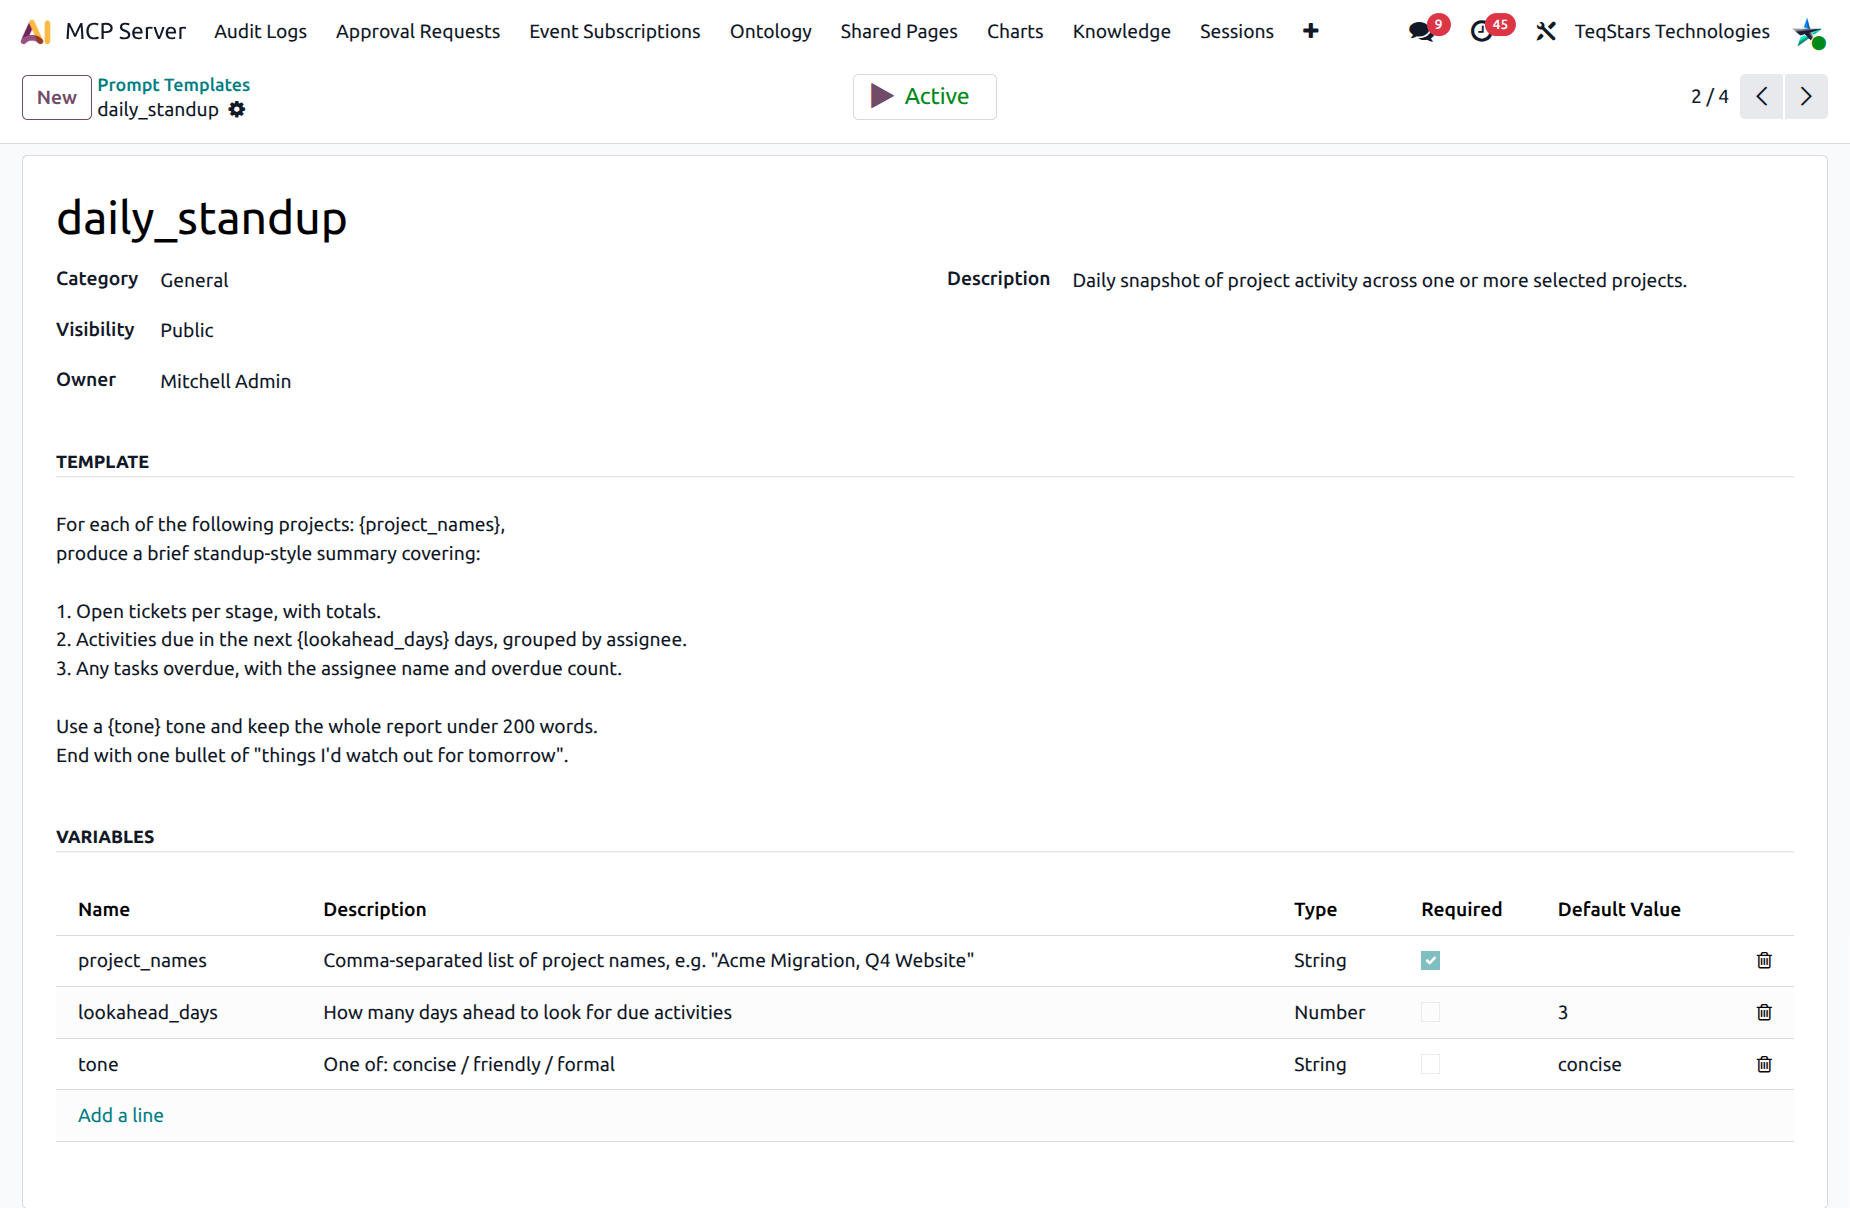This screenshot has height=1208, width=1850.
Task: Click the gear icon beside daily_standup breadcrumb
Action: (x=237, y=109)
